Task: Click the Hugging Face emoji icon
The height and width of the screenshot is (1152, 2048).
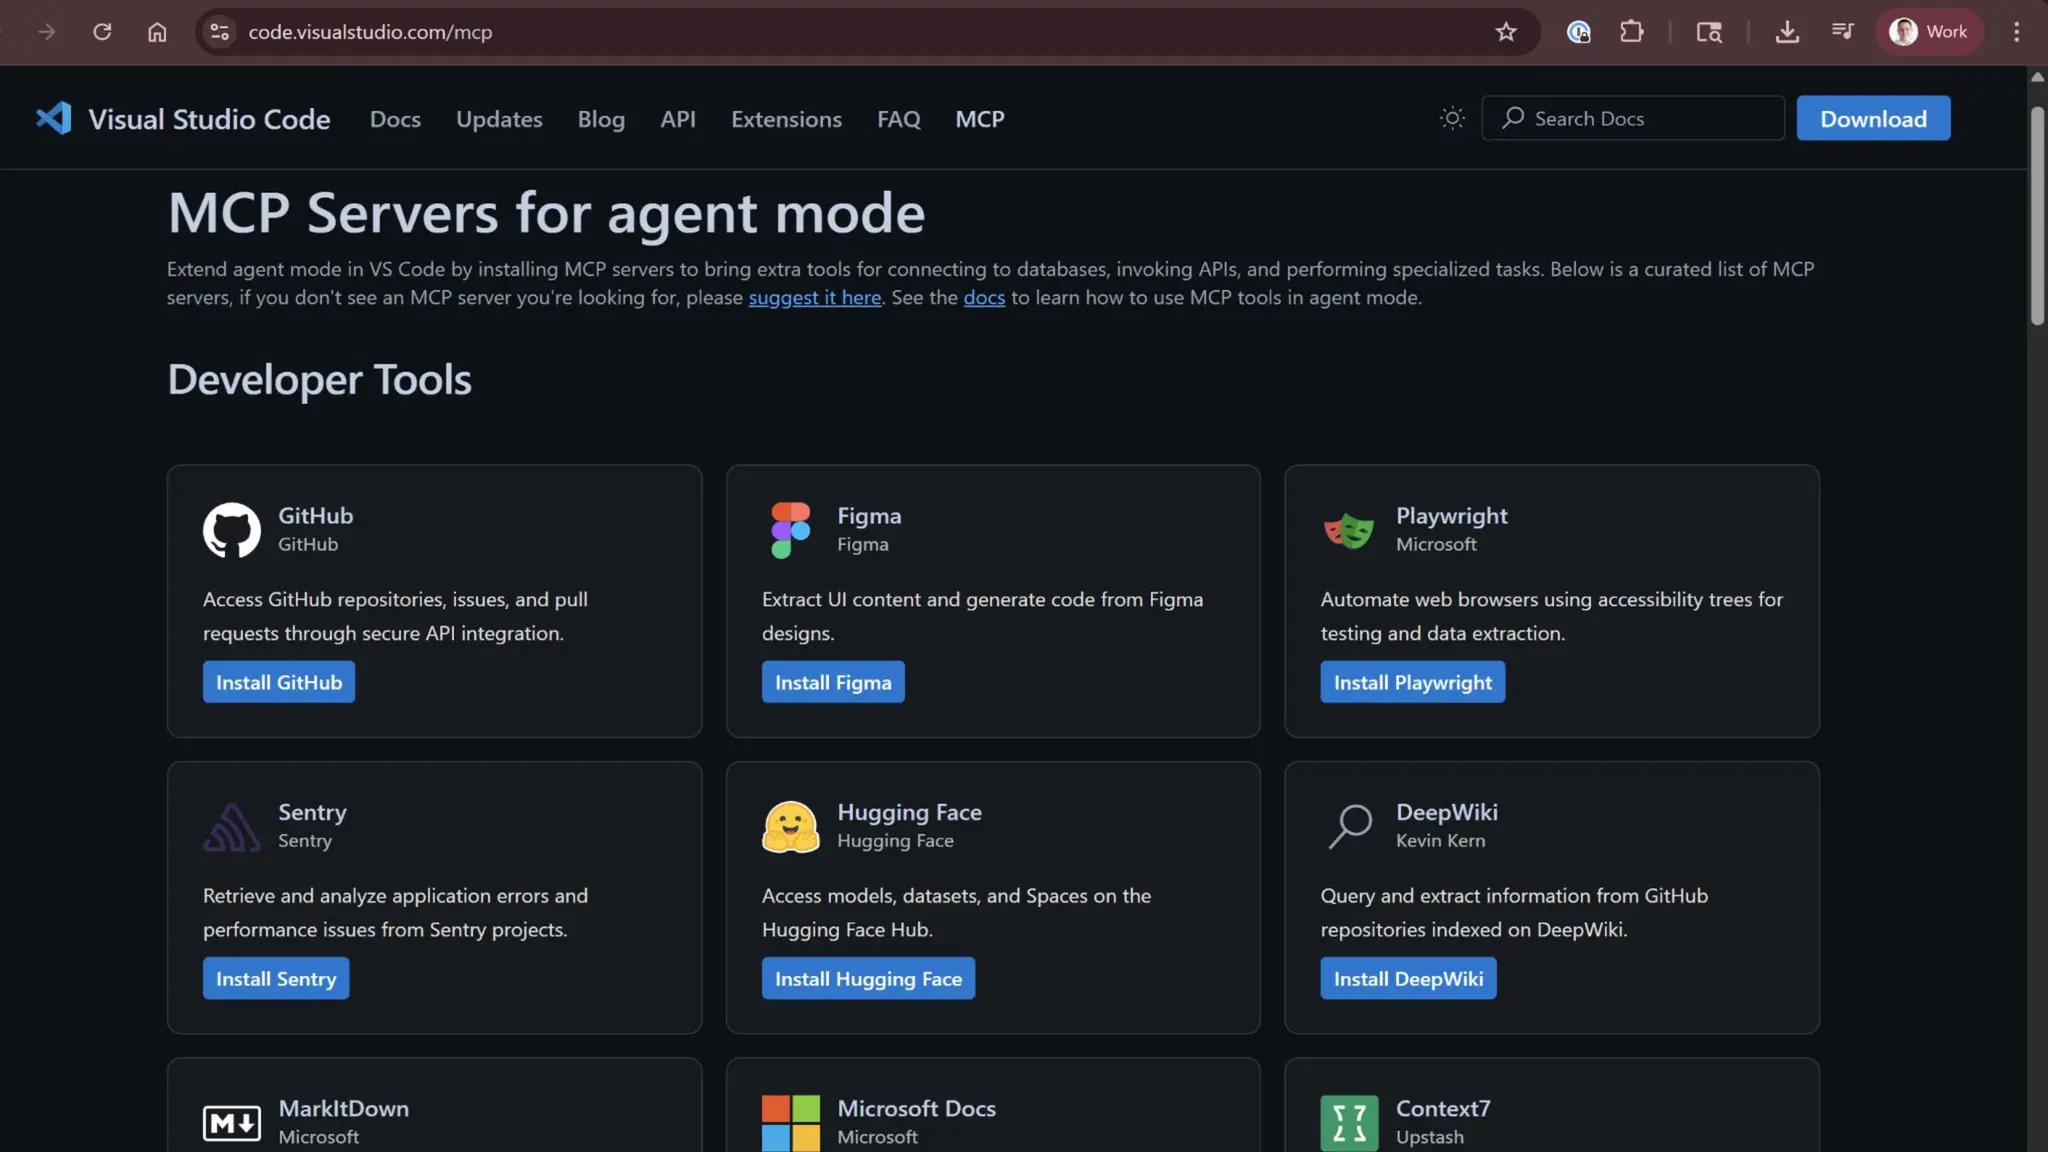Action: click(790, 826)
